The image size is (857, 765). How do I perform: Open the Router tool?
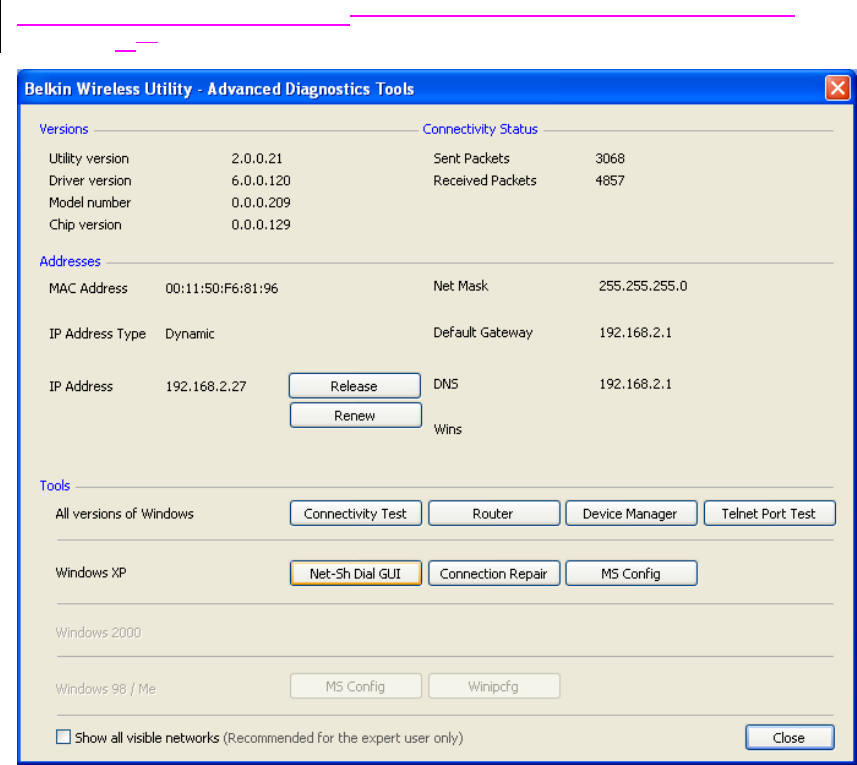coord(493,514)
